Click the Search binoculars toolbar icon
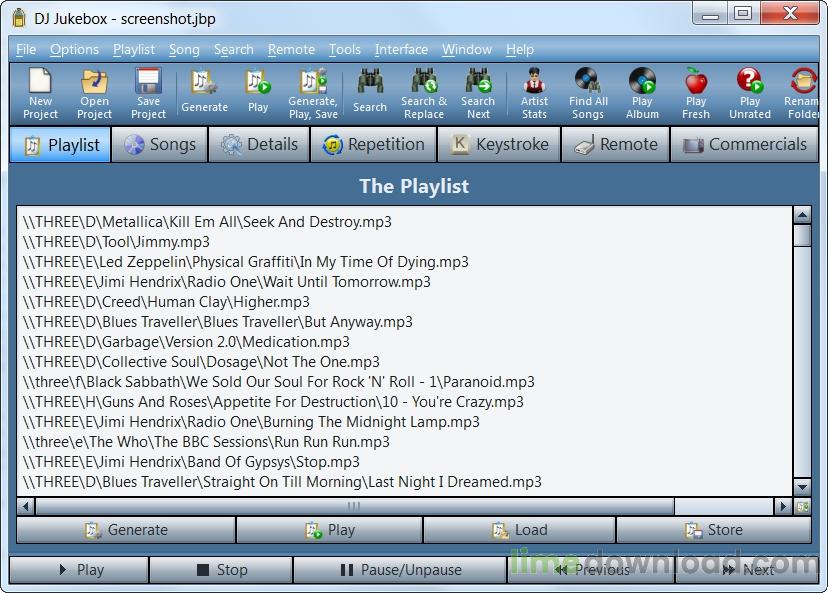 (x=369, y=92)
